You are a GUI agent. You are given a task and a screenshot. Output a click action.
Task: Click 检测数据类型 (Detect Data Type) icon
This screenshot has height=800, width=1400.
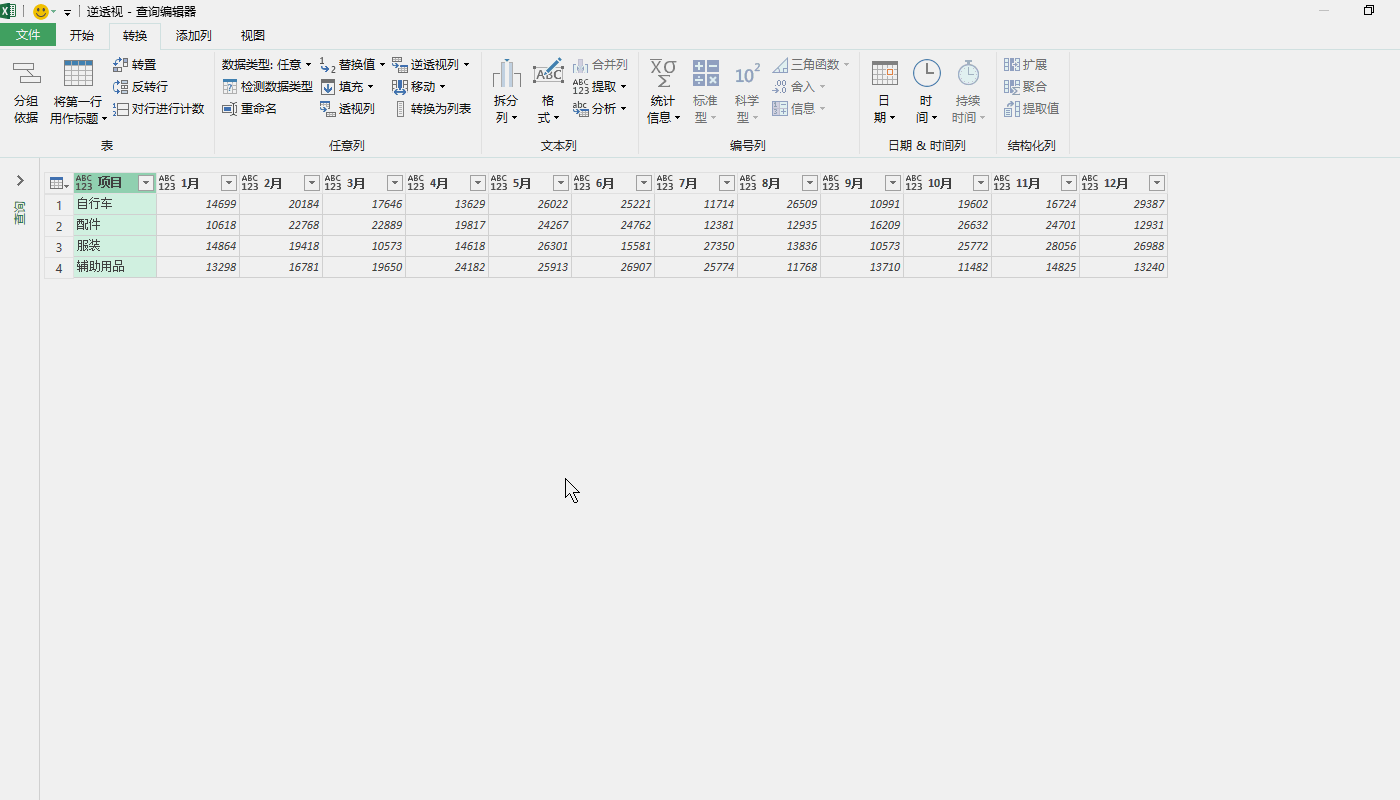(x=230, y=87)
